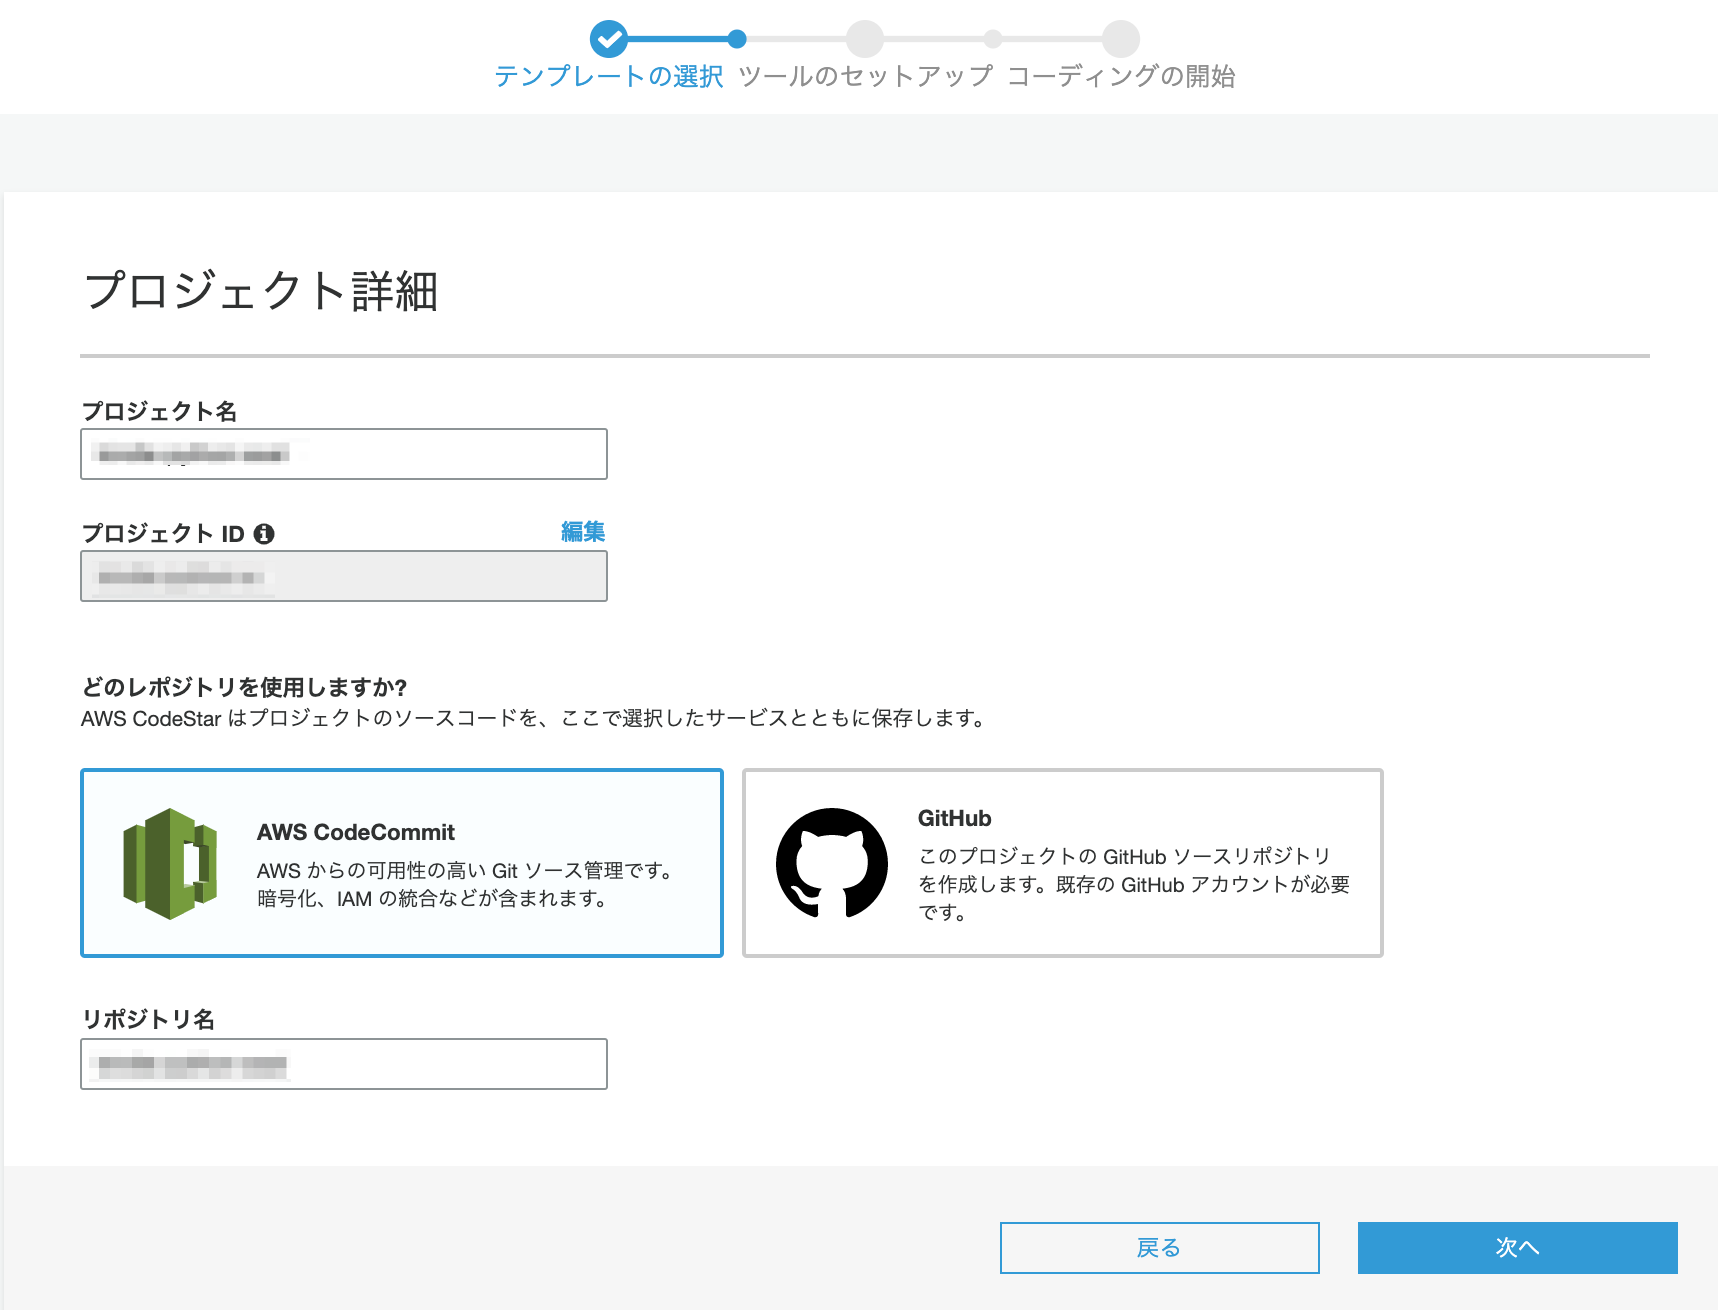Click the AWS CodeCommit green logo icon
Image resolution: width=1718 pixels, height=1310 pixels.
point(170,863)
